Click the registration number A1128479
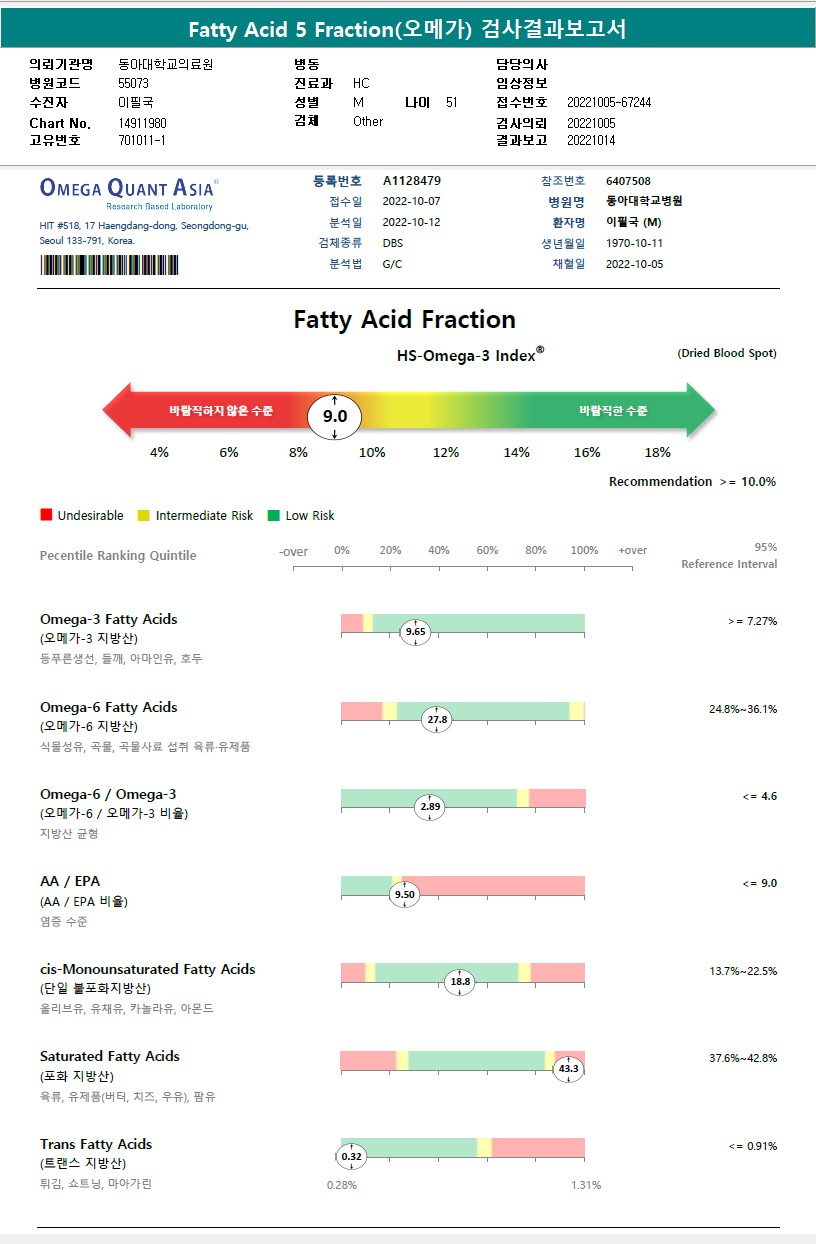 412,181
